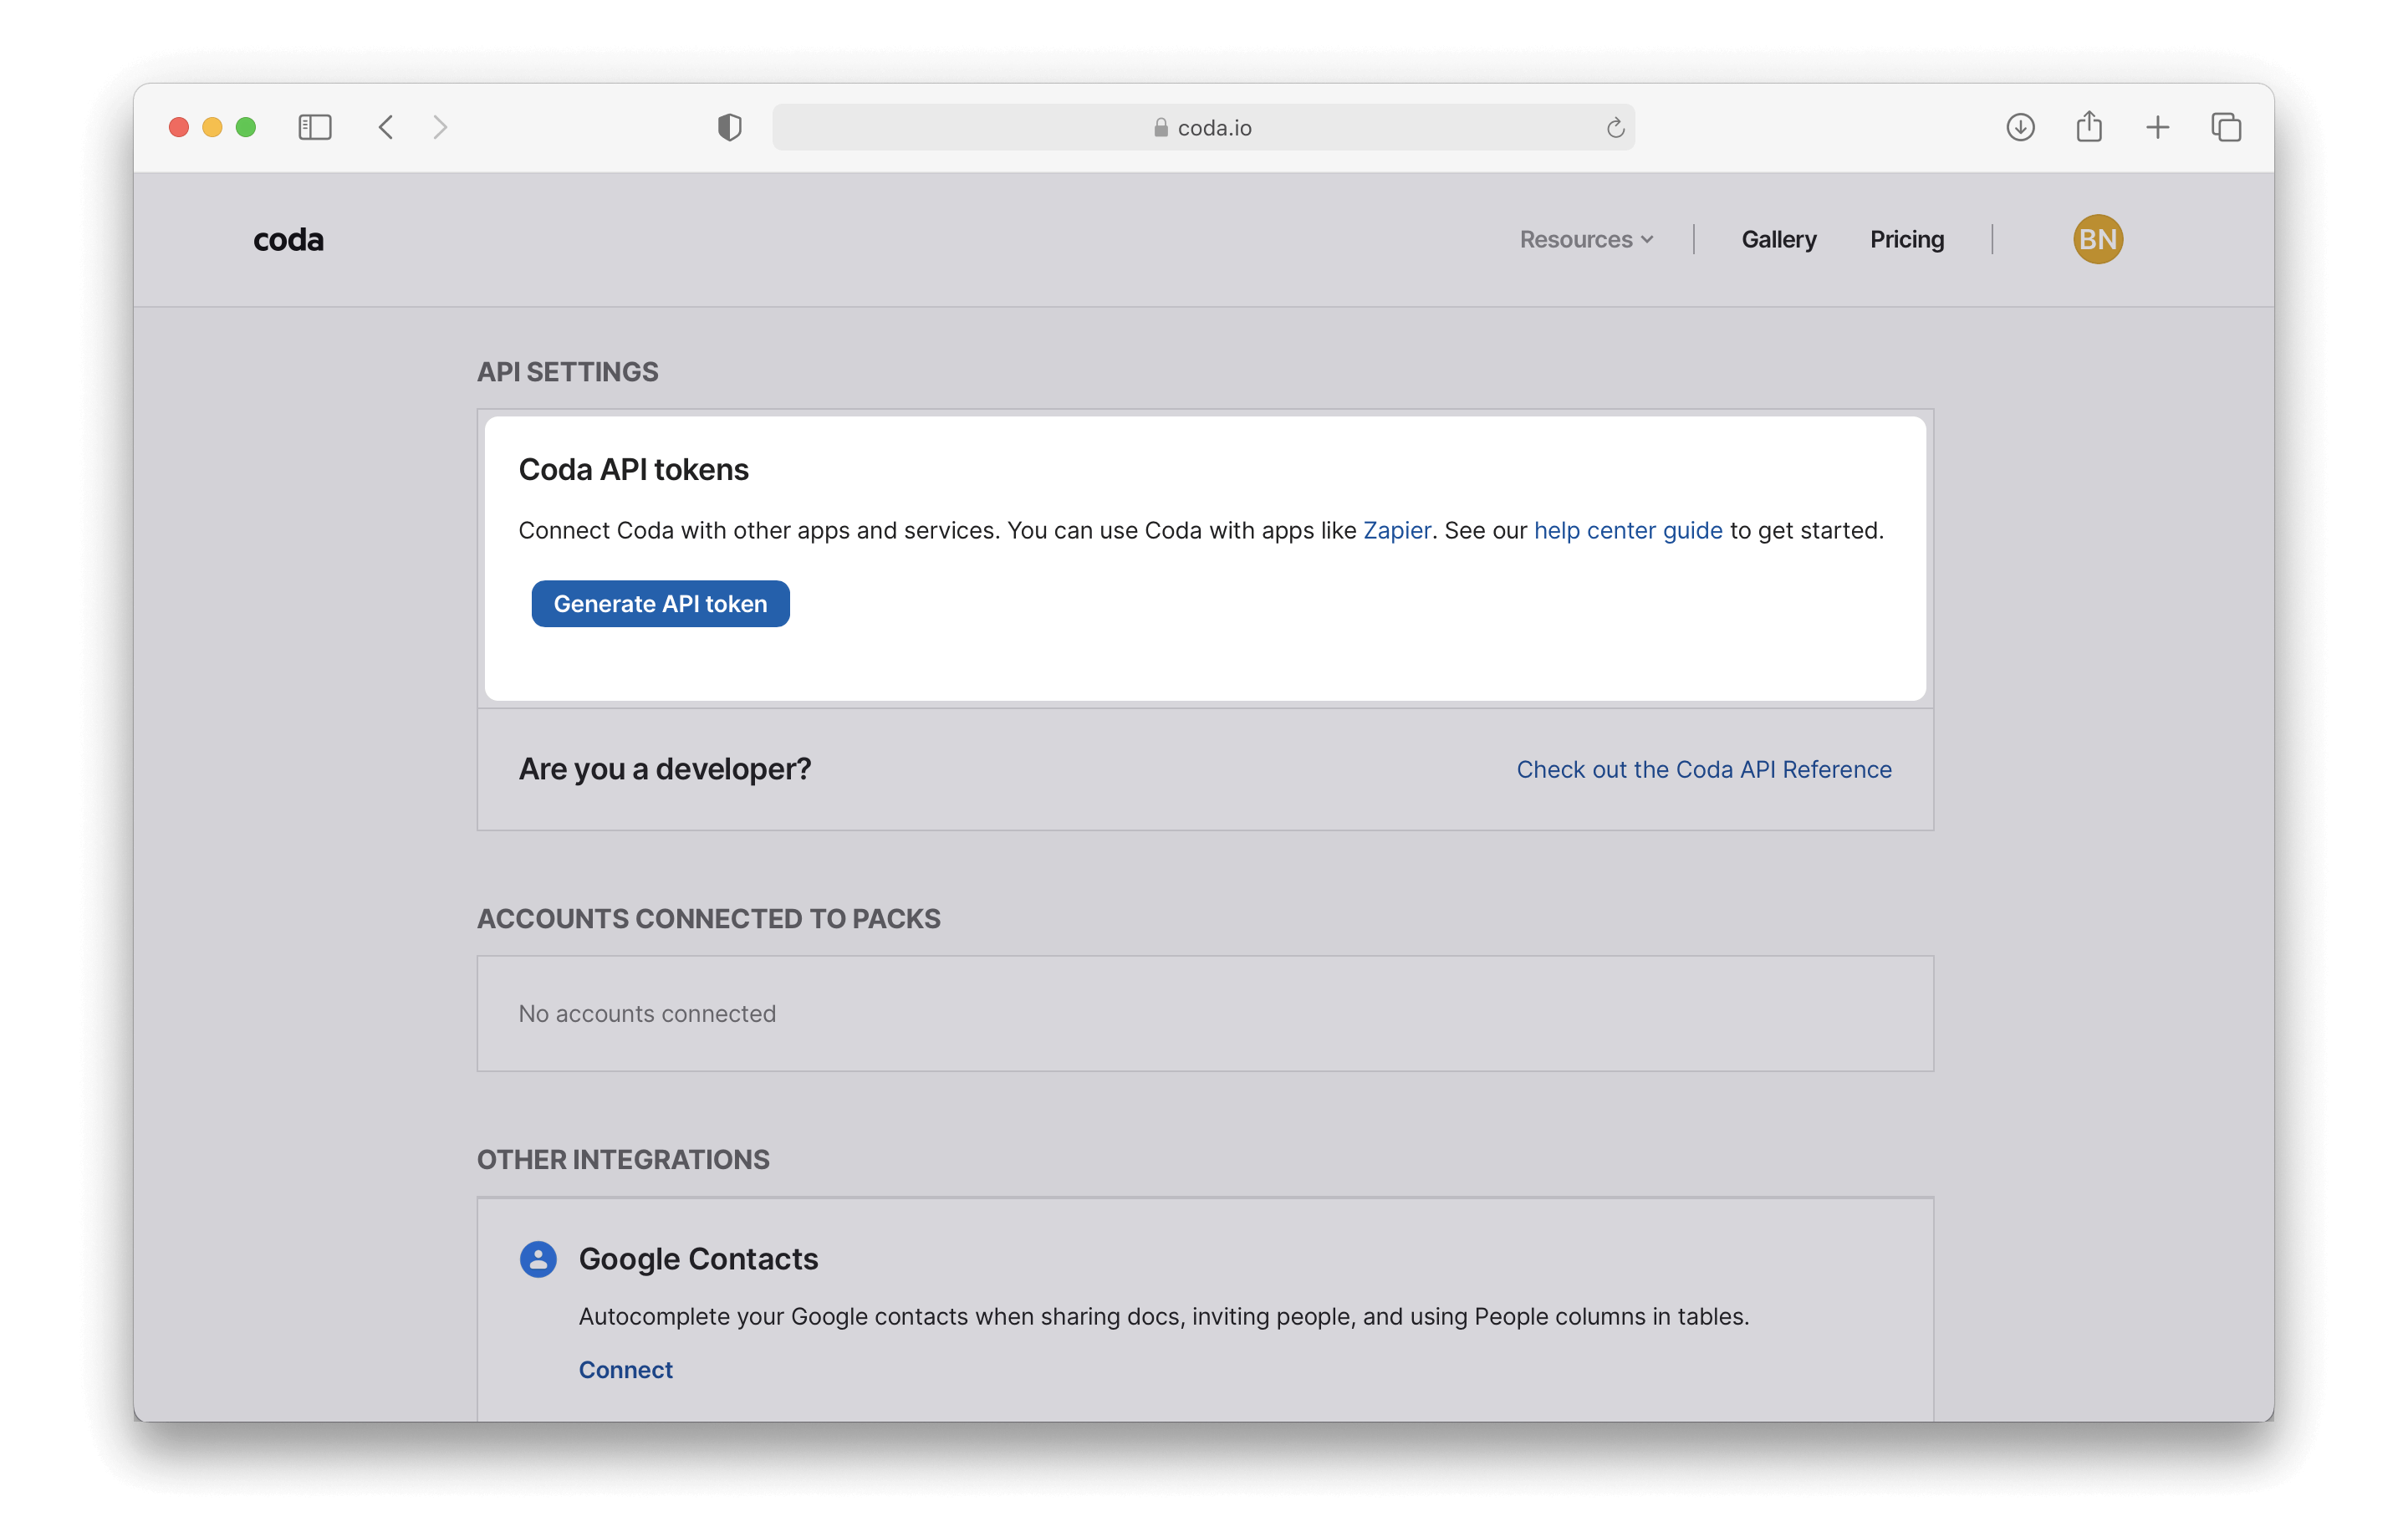Go back with the browser back arrow
2408x1522 pixels.
coord(386,127)
